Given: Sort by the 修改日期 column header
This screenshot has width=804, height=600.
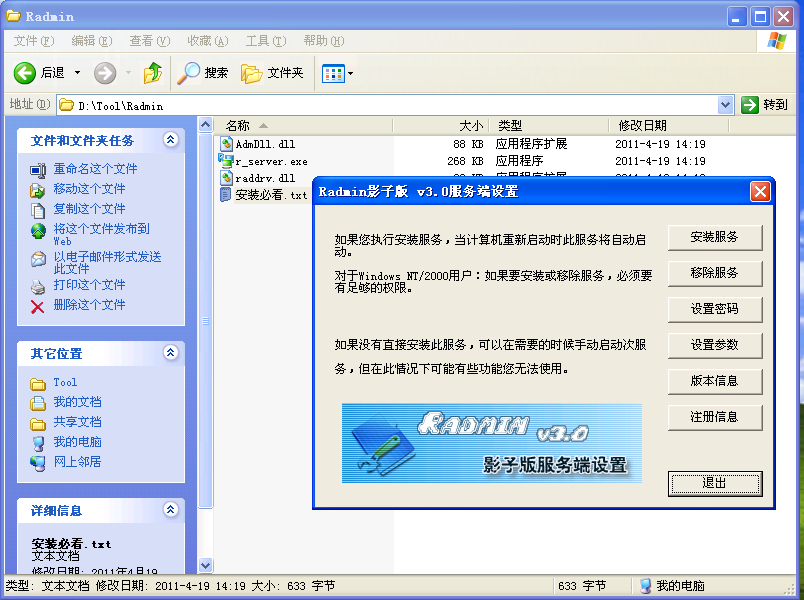Looking at the screenshot, I should coord(669,126).
